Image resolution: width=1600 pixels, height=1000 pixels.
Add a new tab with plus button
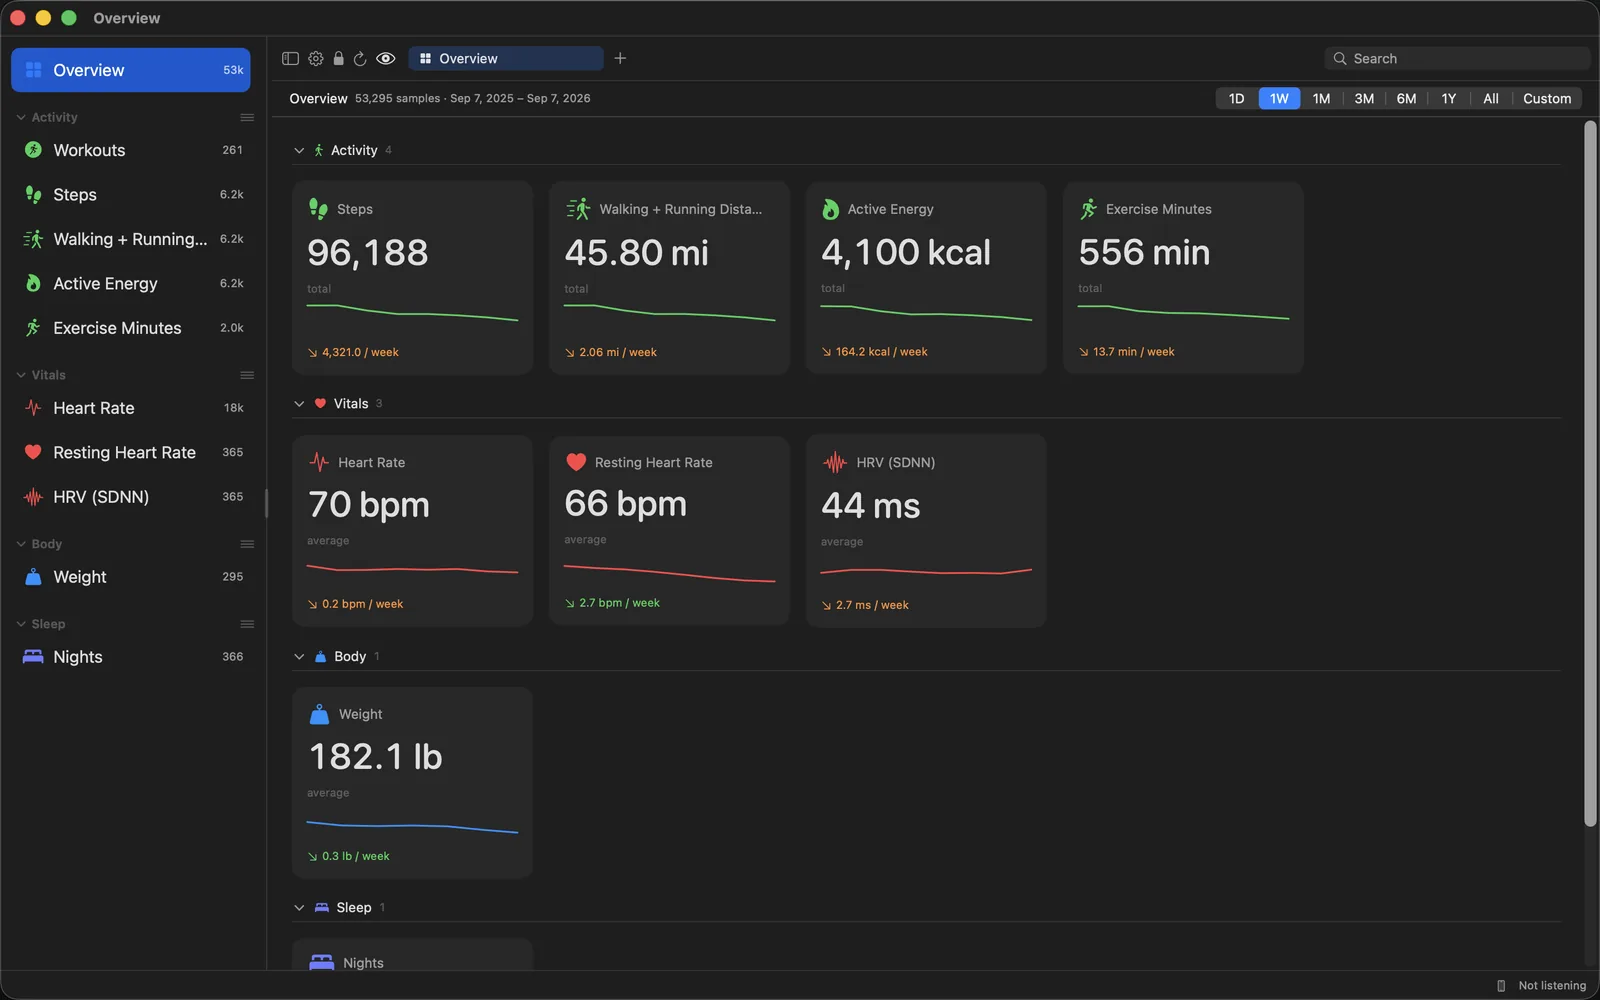tap(620, 58)
